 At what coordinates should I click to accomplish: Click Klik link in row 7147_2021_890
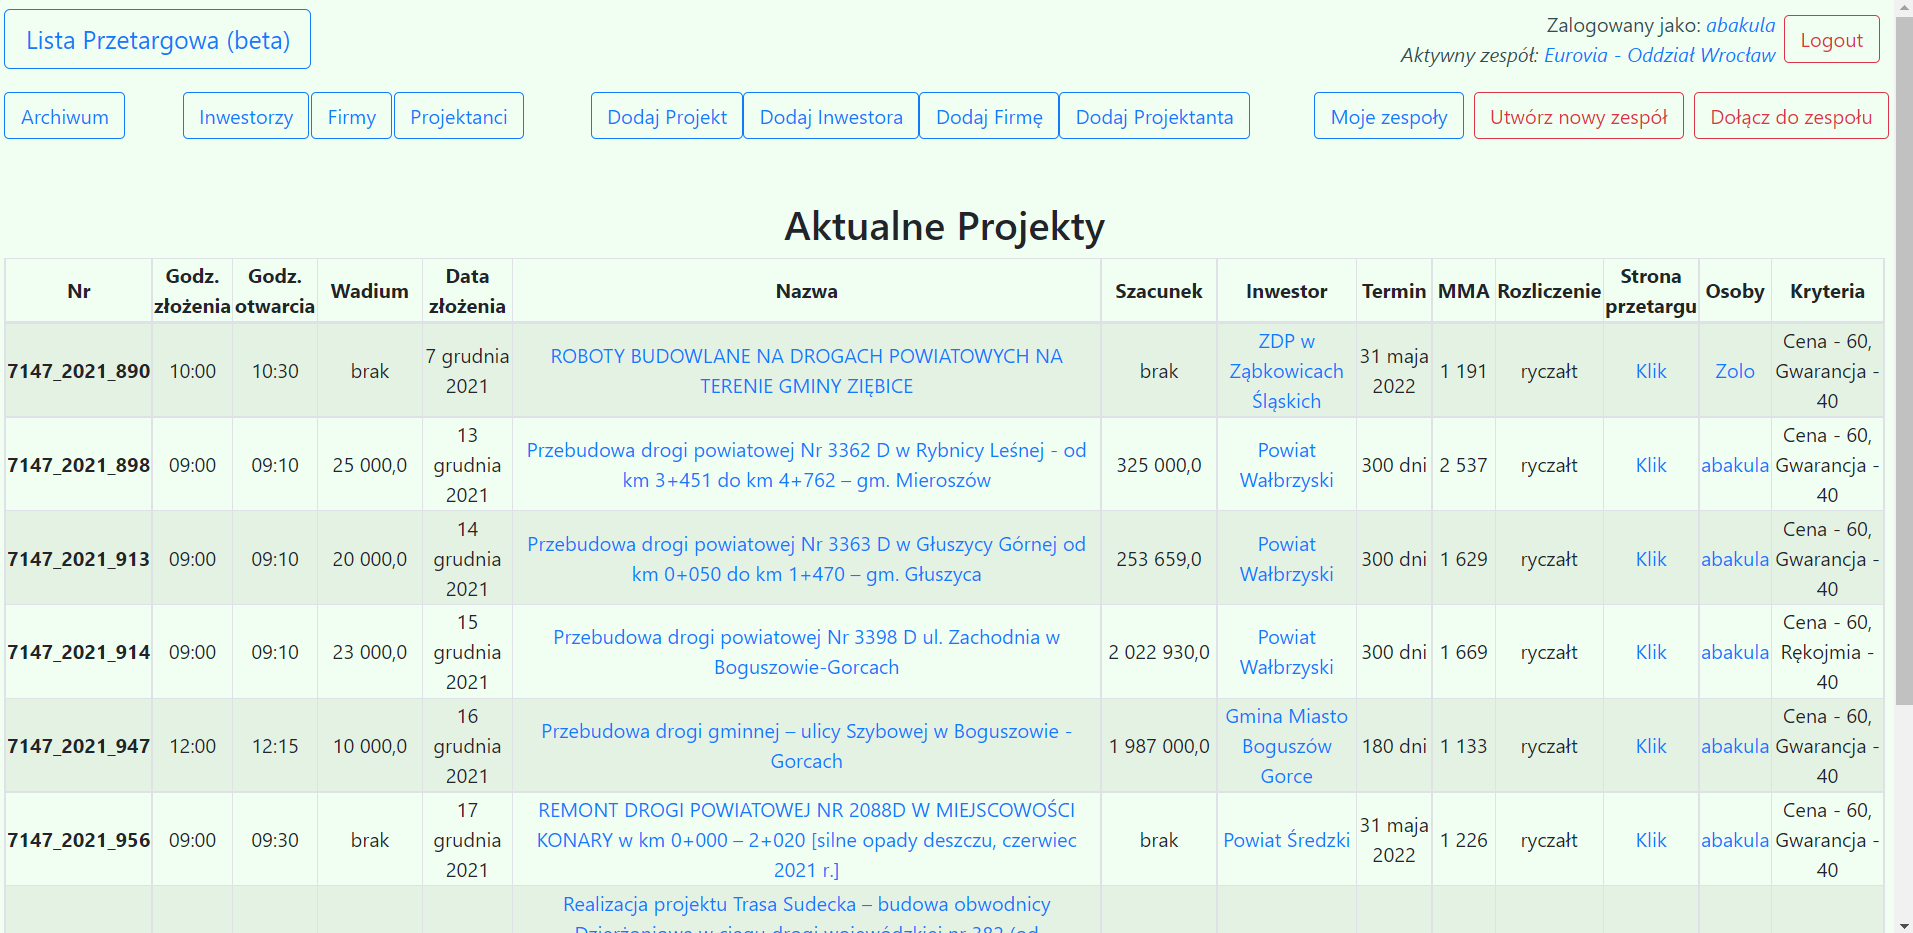pos(1650,371)
